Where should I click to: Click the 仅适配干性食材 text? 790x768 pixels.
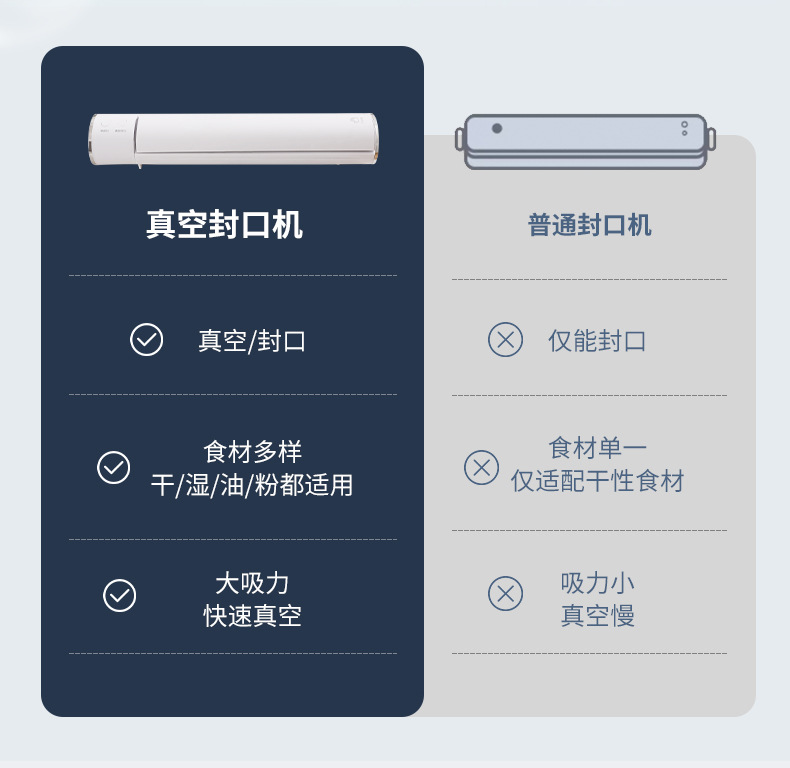click(x=597, y=482)
